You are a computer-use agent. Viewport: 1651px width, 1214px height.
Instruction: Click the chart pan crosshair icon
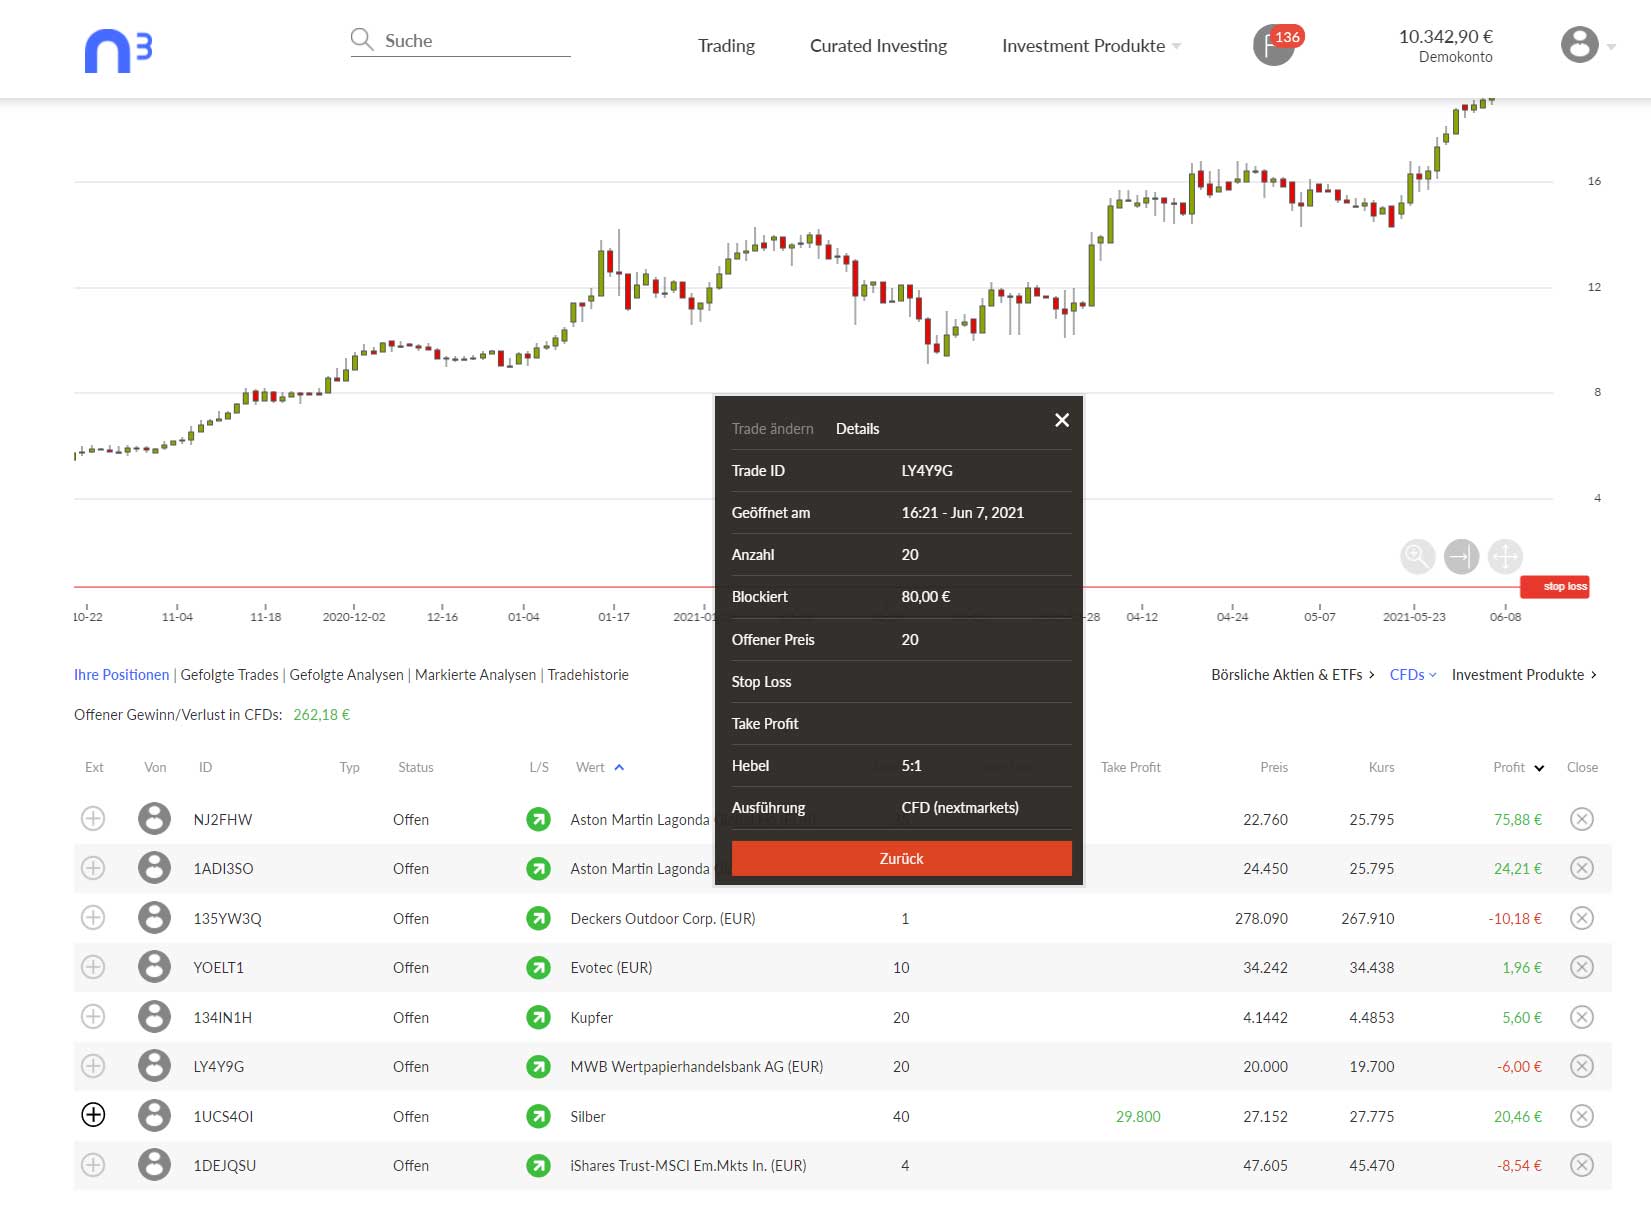click(1505, 556)
